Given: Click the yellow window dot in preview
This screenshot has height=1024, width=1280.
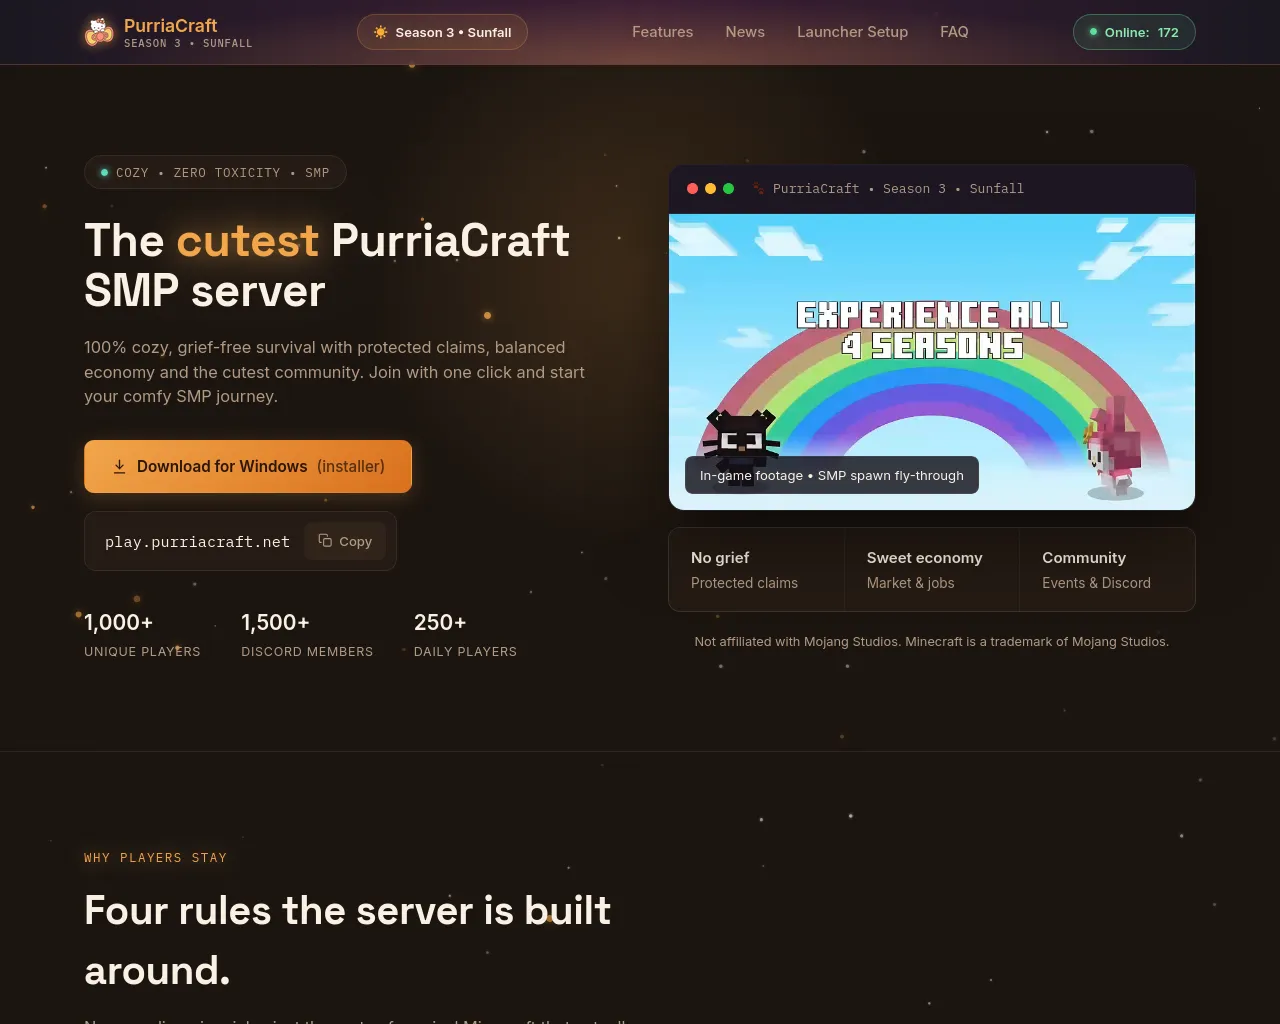Looking at the screenshot, I should coord(710,188).
